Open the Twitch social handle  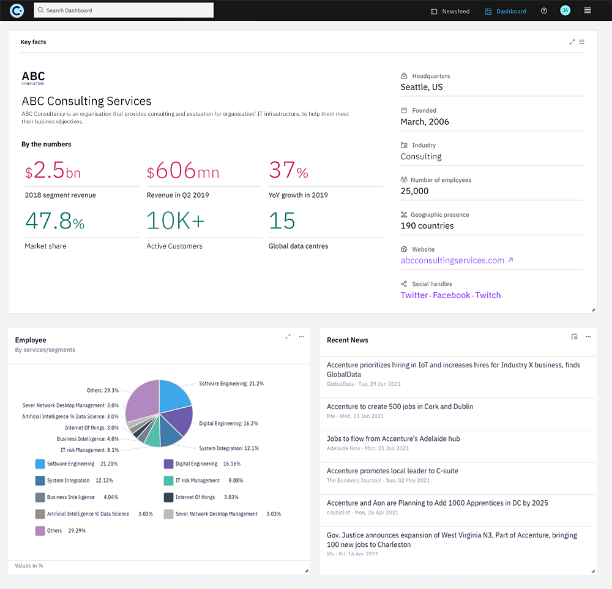pyautogui.click(x=488, y=295)
